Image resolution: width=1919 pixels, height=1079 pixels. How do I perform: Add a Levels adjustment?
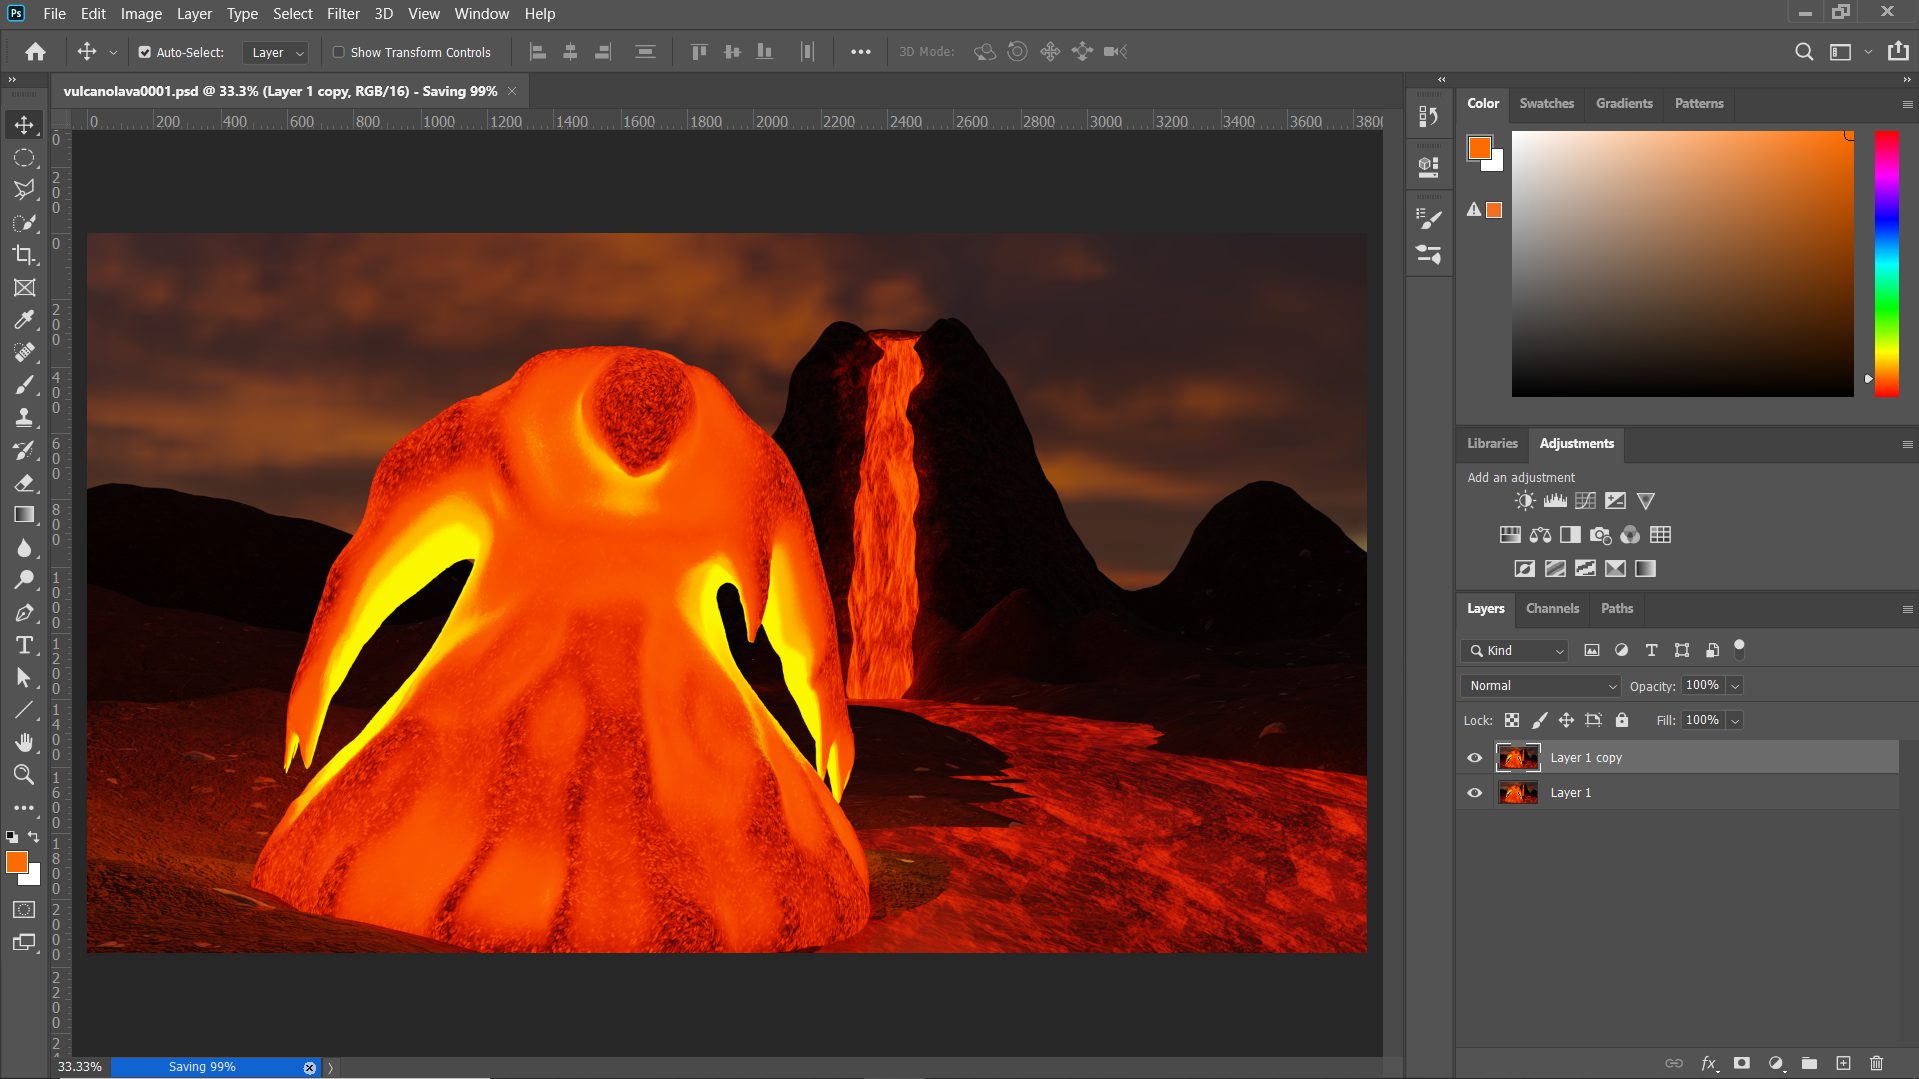tap(1555, 501)
